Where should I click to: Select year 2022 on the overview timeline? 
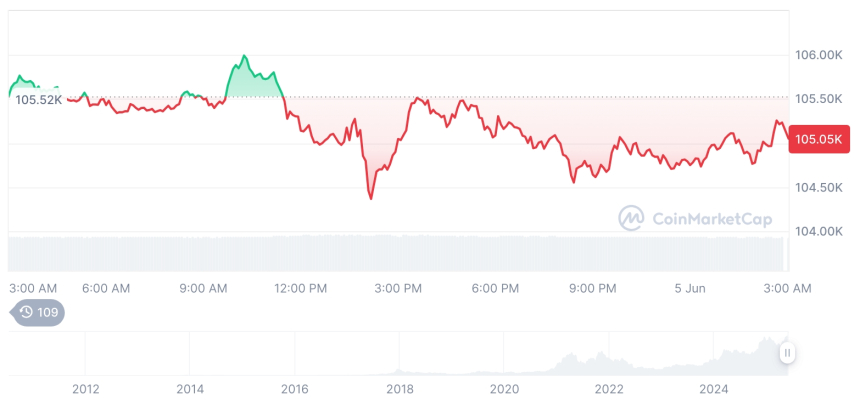pyautogui.click(x=609, y=388)
